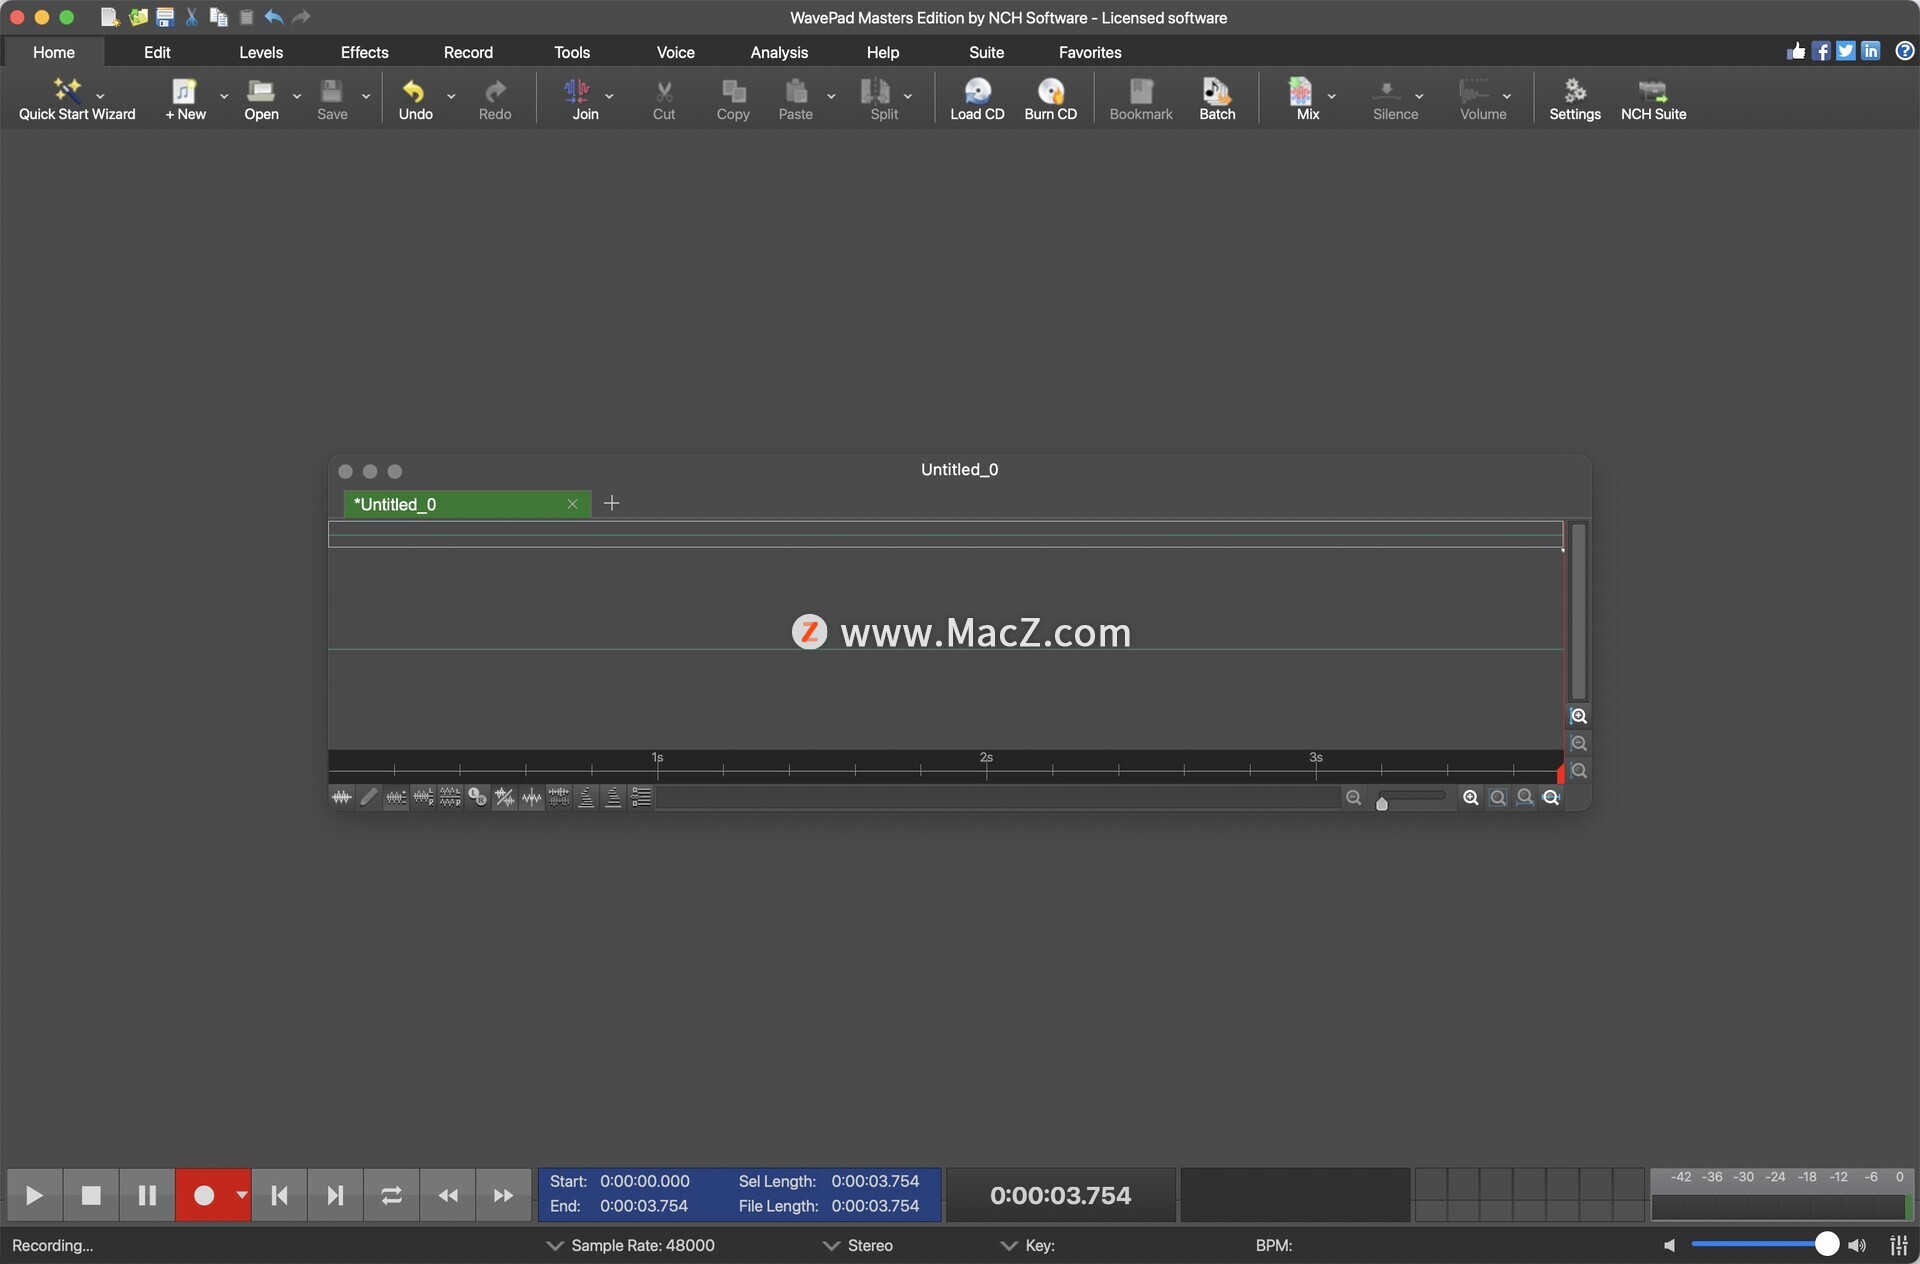The height and width of the screenshot is (1264, 1920).
Task: Toggle the Record button
Action: click(x=203, y=1195)
